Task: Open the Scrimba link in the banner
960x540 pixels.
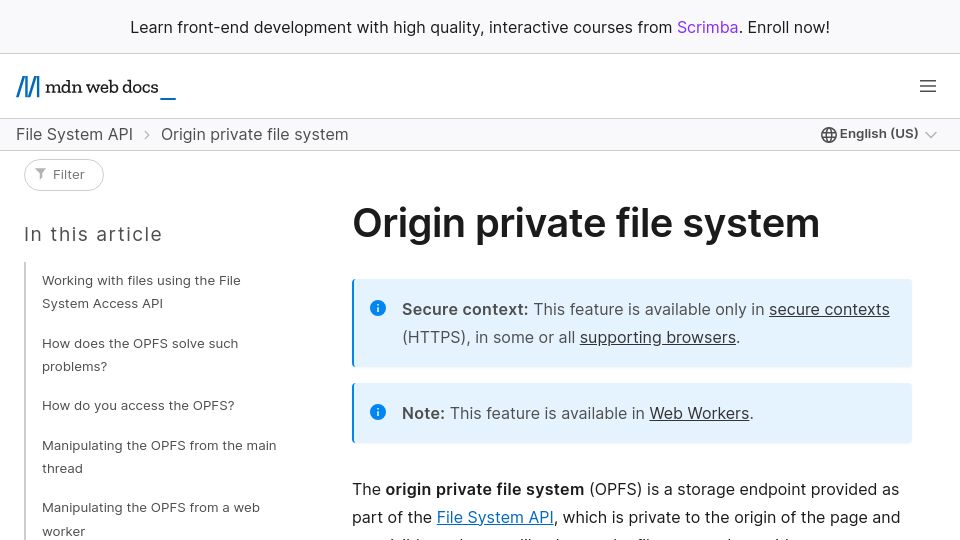Action: (707, 28)
